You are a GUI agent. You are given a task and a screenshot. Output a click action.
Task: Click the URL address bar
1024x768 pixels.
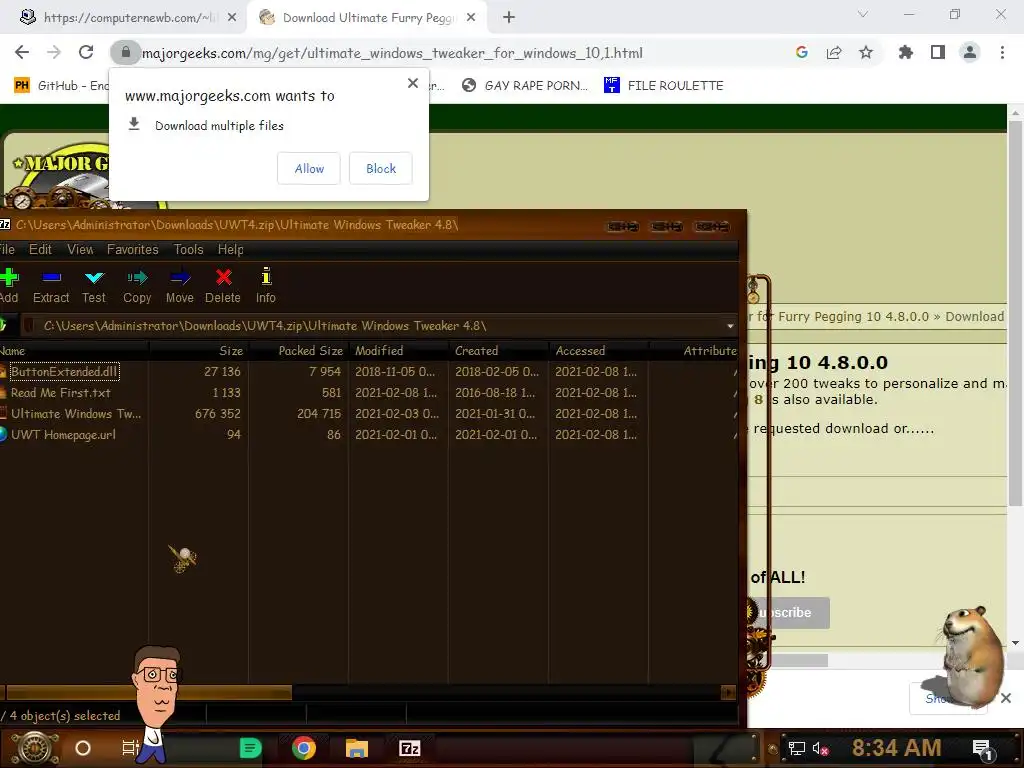pos(392,53)
